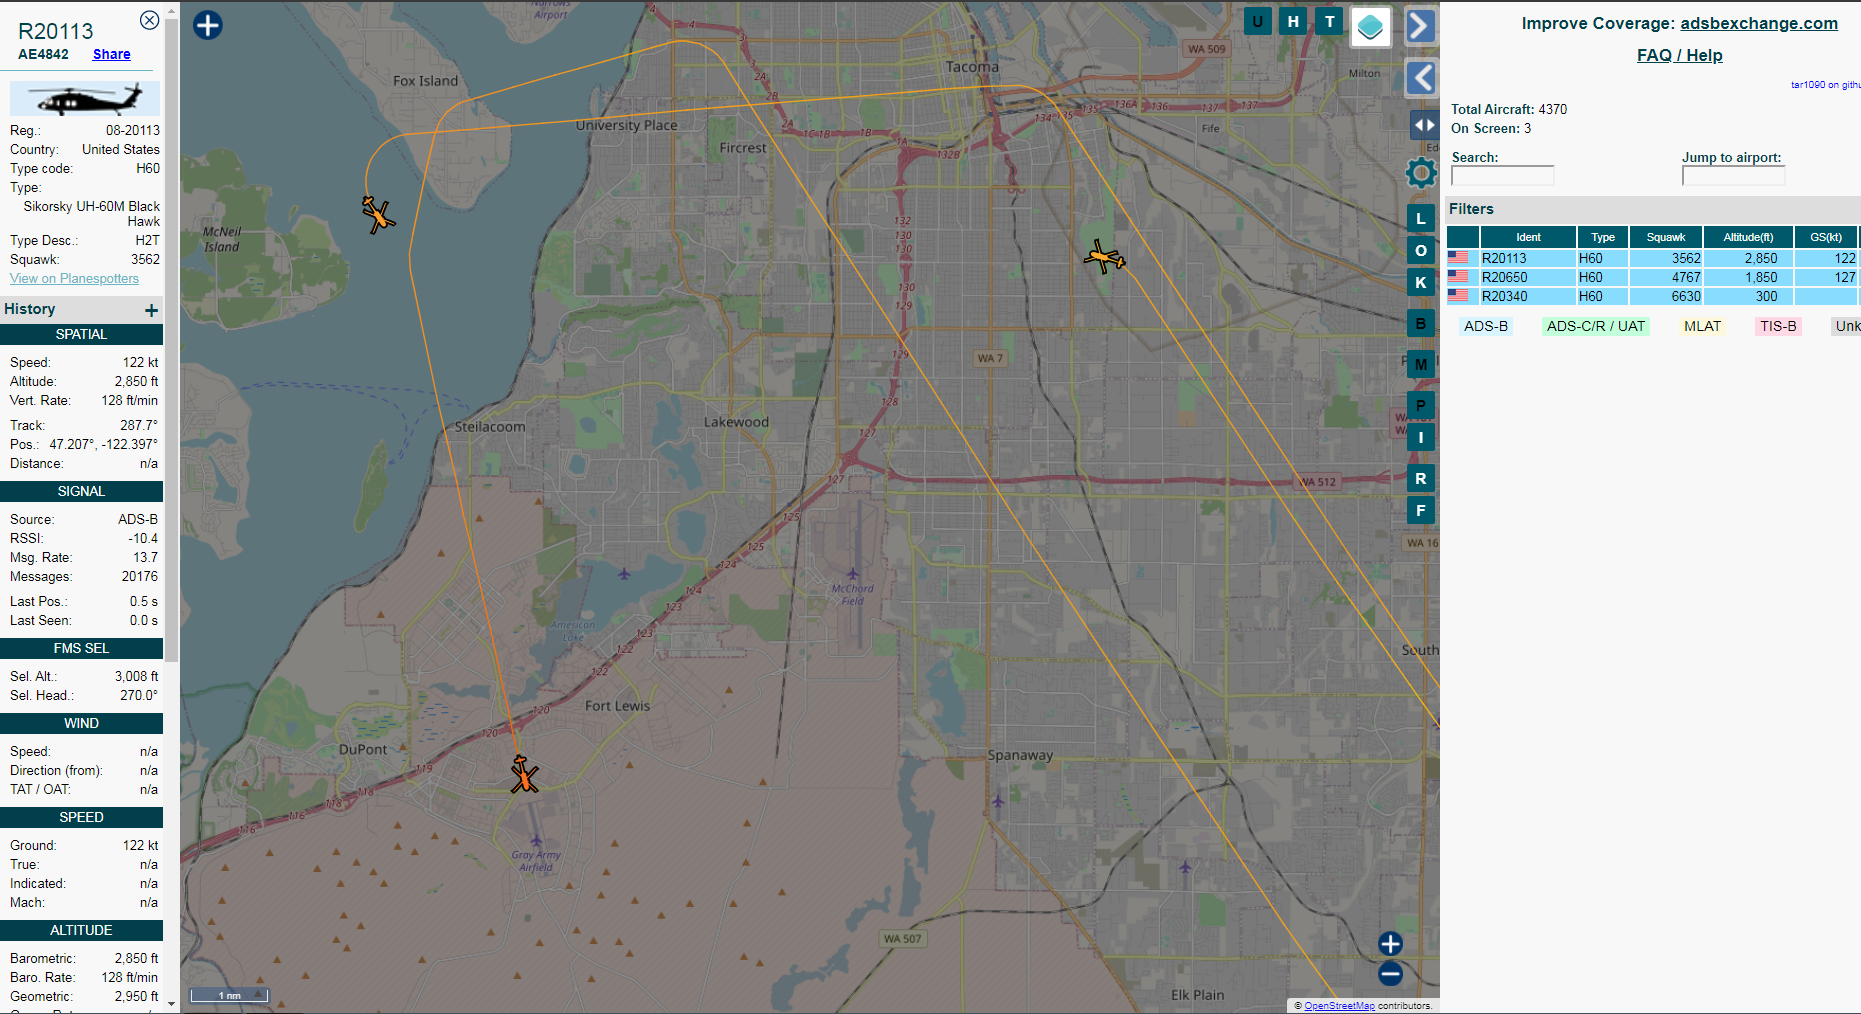Click the TIS-B legend swatch

tap(1778, 326)
